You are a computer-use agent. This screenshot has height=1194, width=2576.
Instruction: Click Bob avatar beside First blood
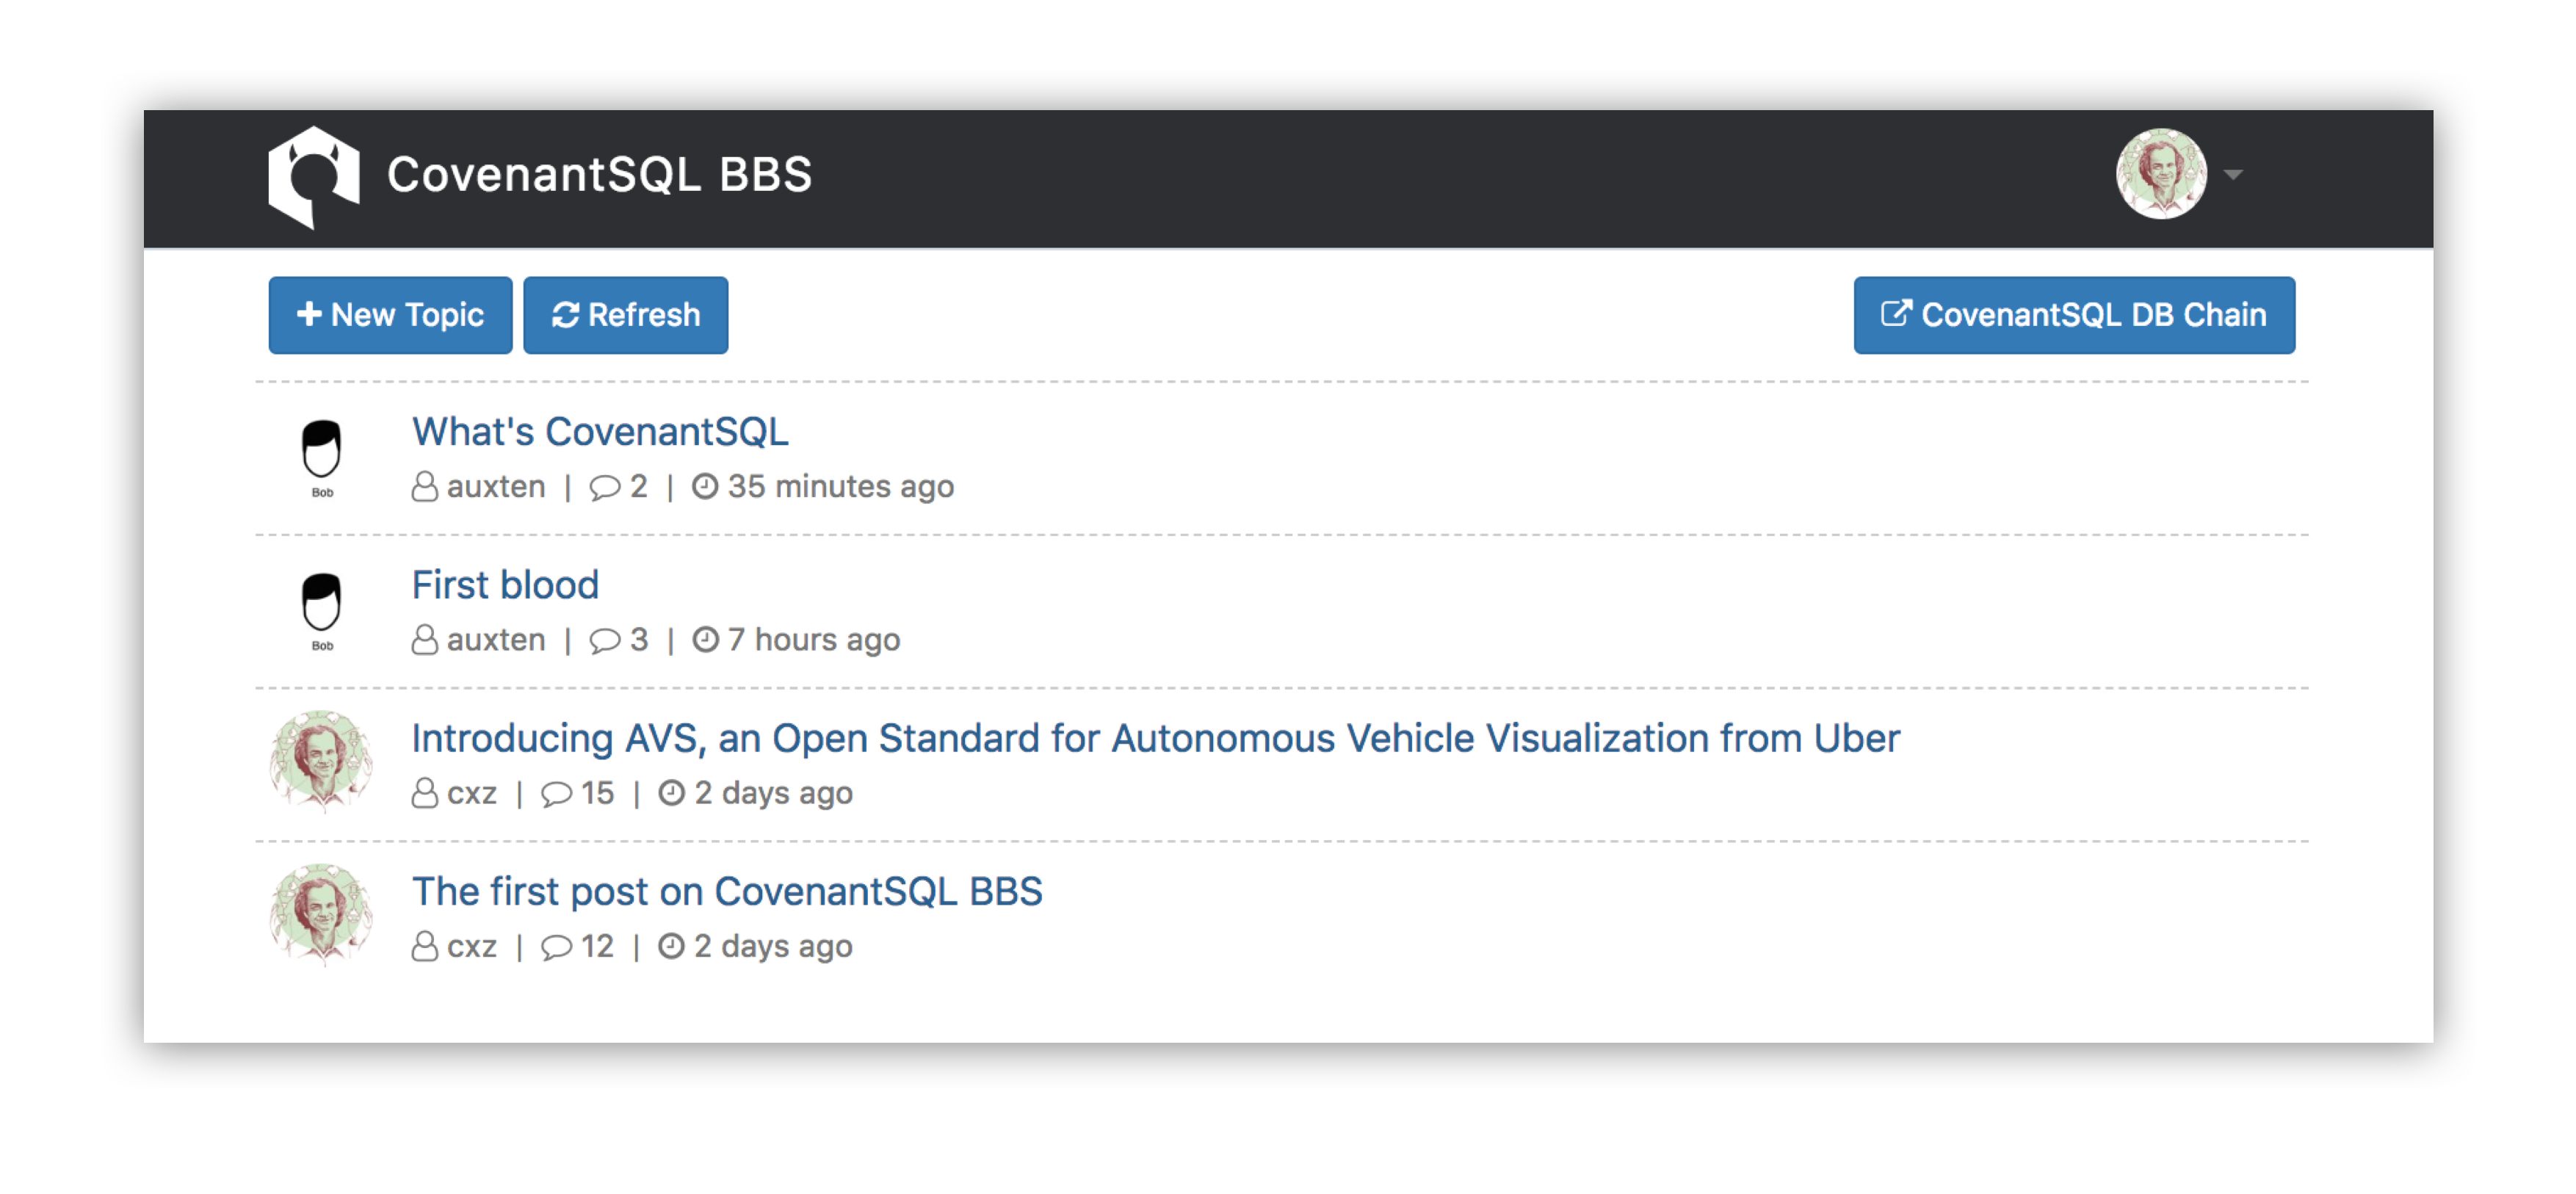coord(321,609)
